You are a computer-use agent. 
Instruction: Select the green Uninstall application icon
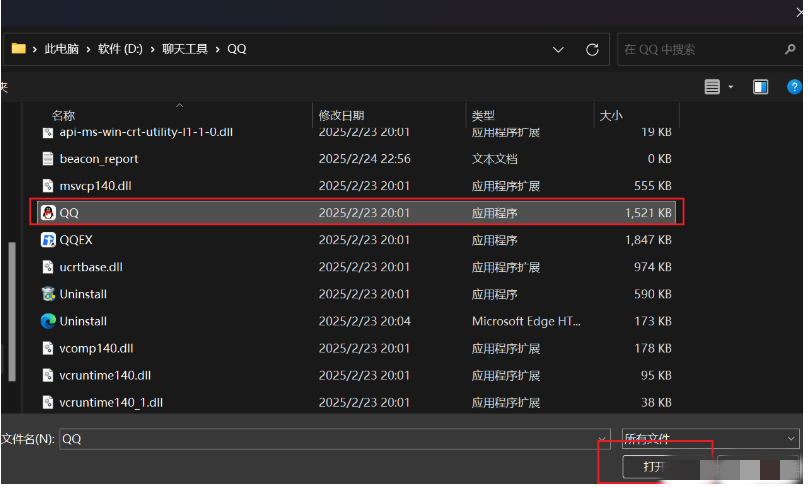coord(48,294)
